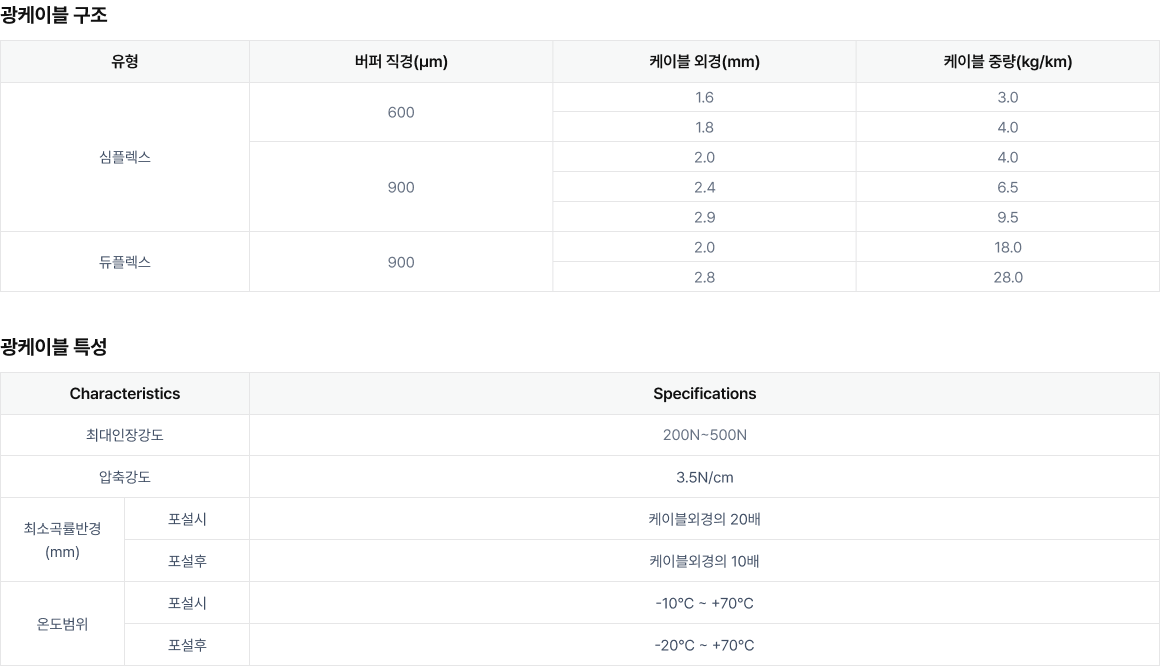The height and width of the screenshot is (666, 1160).
Task: Click the 1.6 cable outer diameter value
Action: point(704,98)
